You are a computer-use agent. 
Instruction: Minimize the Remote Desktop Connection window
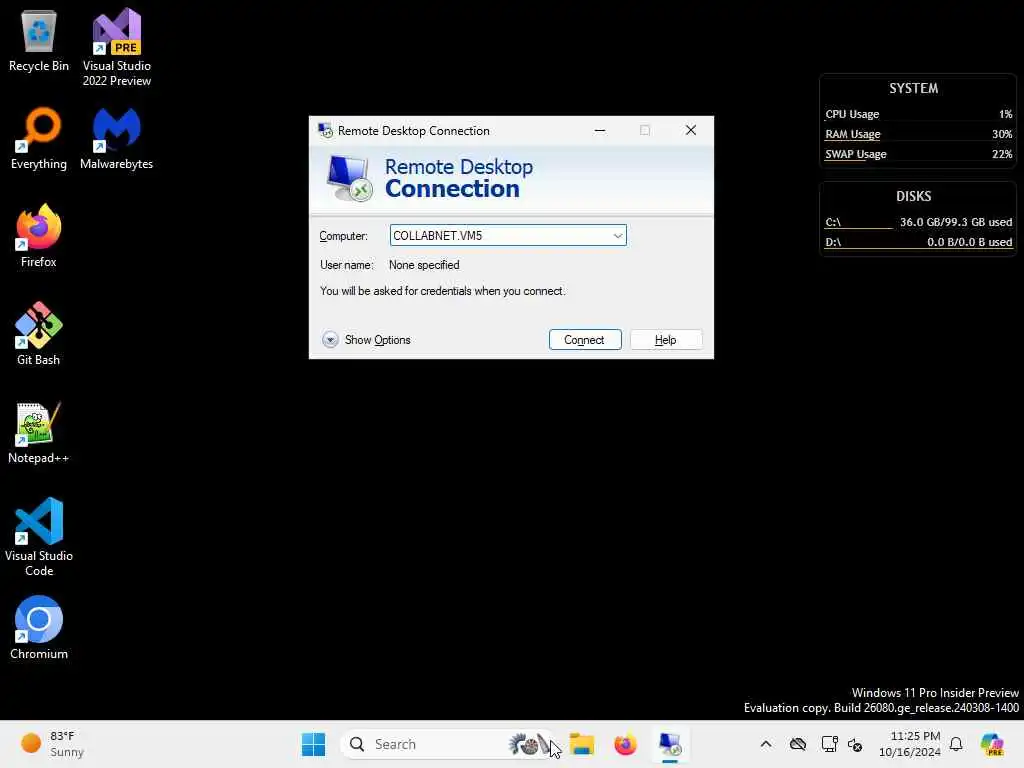pyautogui.click(x=600, y=131)
